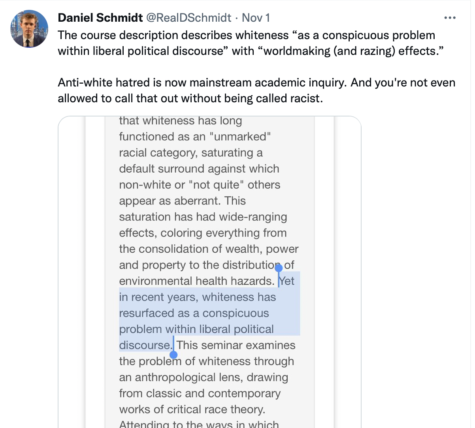
Task: Open Daniel Schmidt's profile avatar
Action: click(x=29, y=29)
